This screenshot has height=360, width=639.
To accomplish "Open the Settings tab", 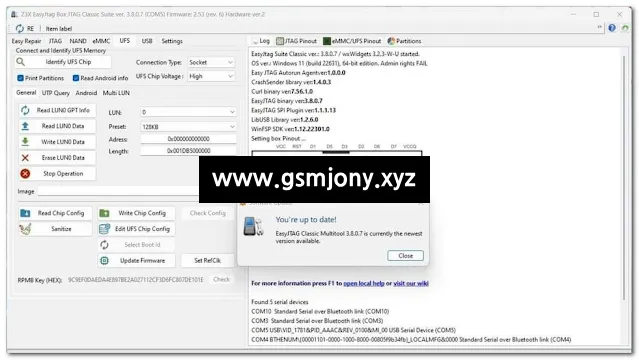I will [172, 41].
